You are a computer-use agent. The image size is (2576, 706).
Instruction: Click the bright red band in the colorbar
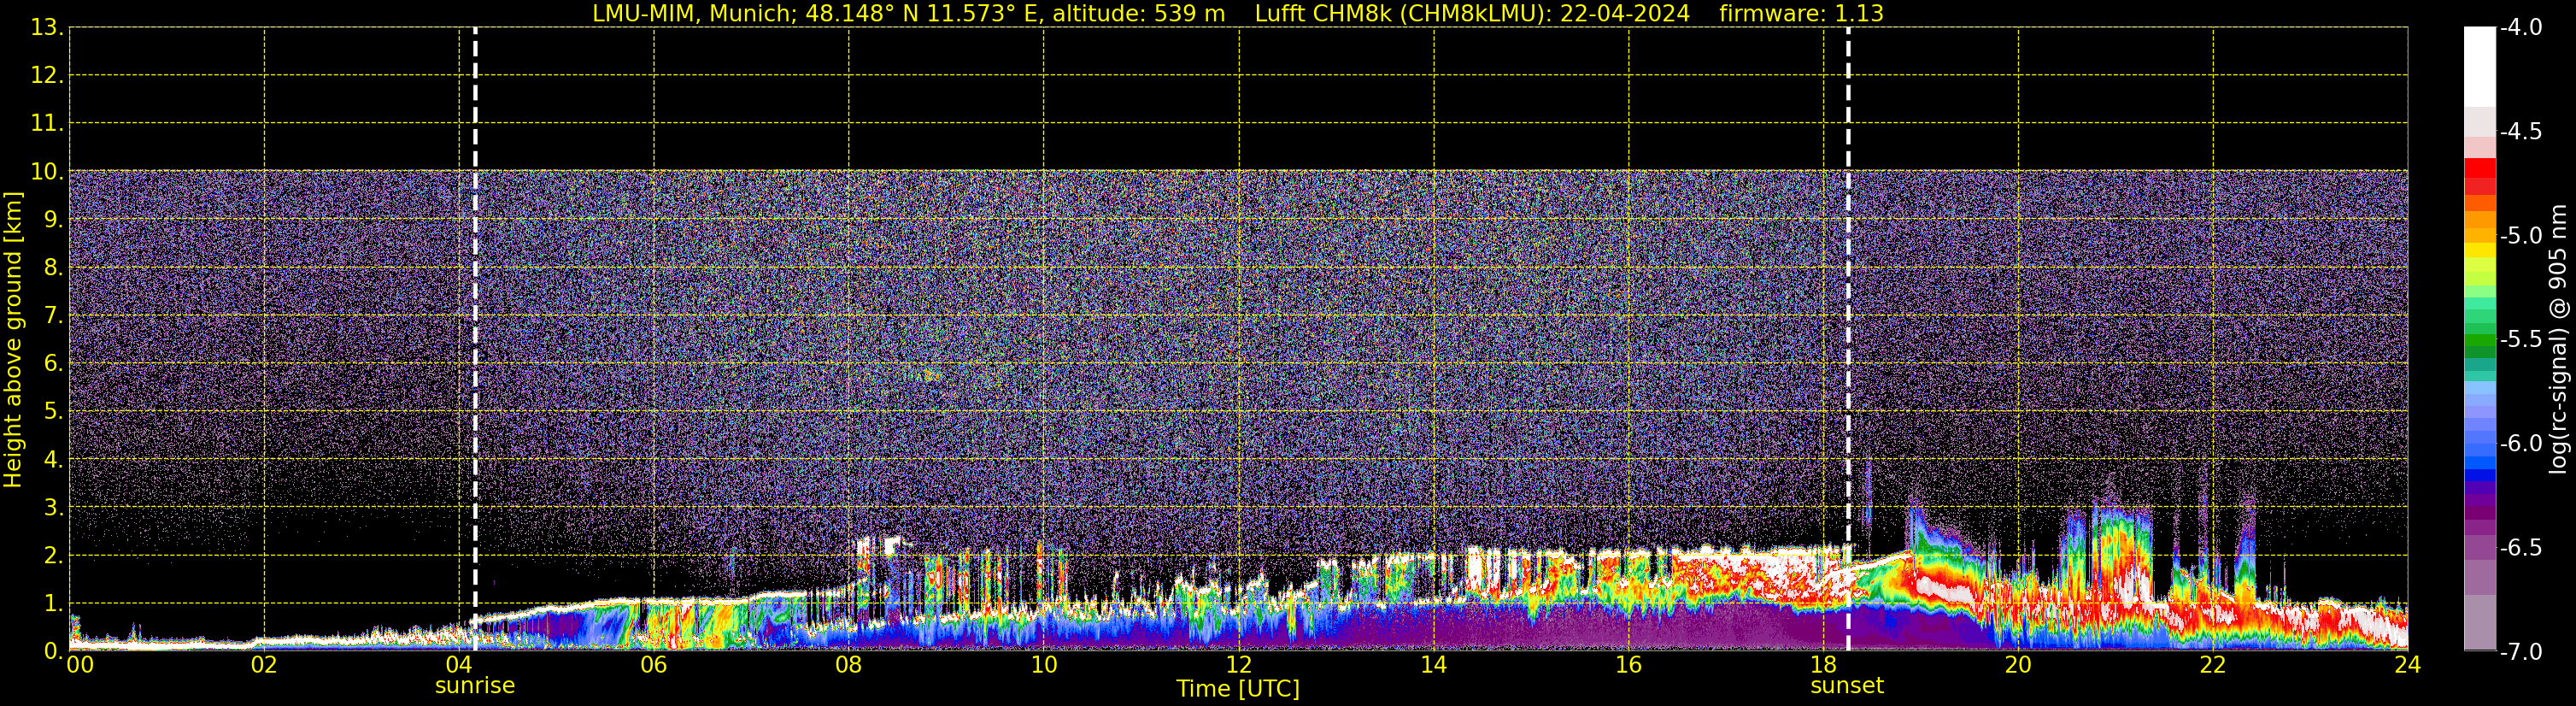tap(2479, 168)
